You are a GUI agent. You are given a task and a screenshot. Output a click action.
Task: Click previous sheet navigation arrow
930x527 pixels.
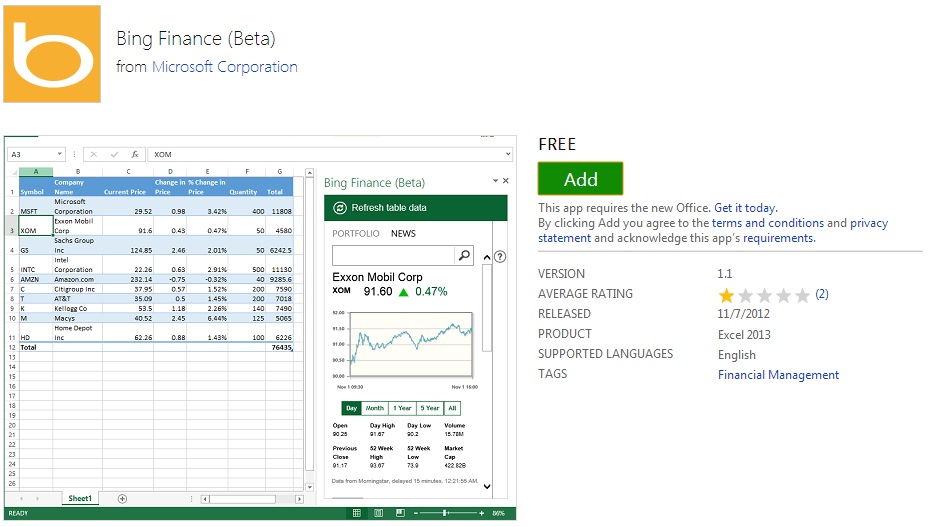(21, 499)
